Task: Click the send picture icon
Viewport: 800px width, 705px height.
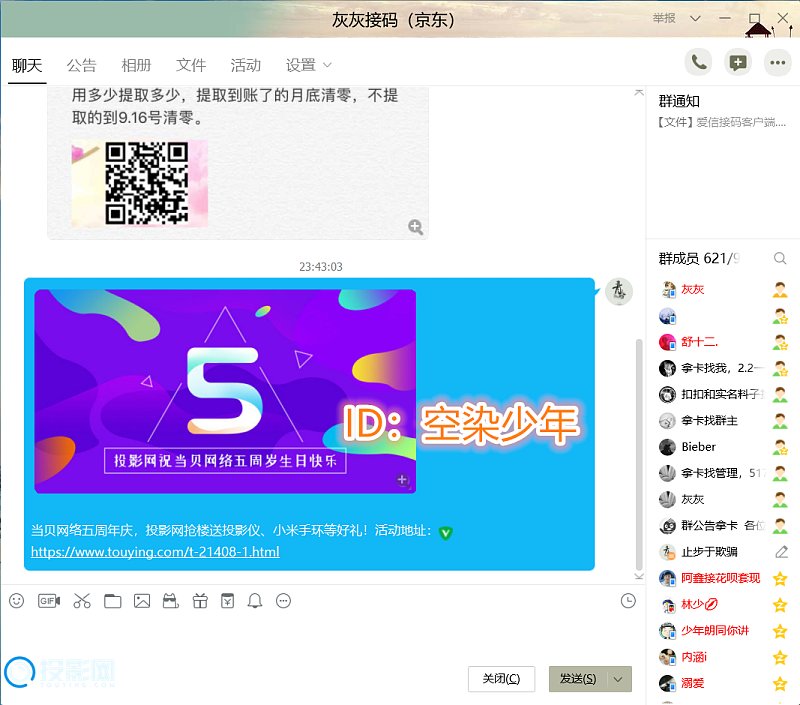Action: (x=142, y=601)
